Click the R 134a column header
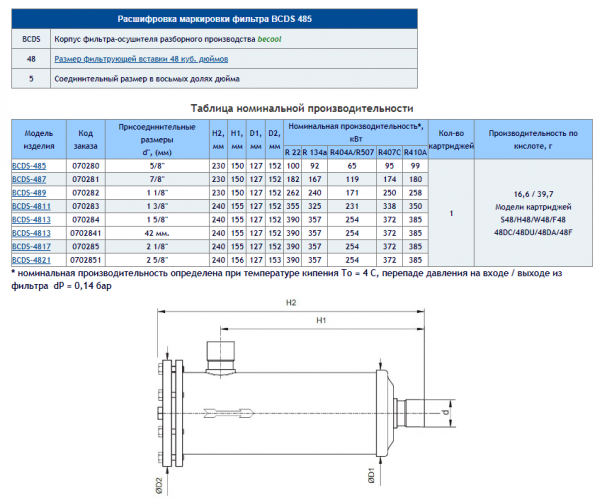This screenshot has width=602, height=500. [314, 152]
